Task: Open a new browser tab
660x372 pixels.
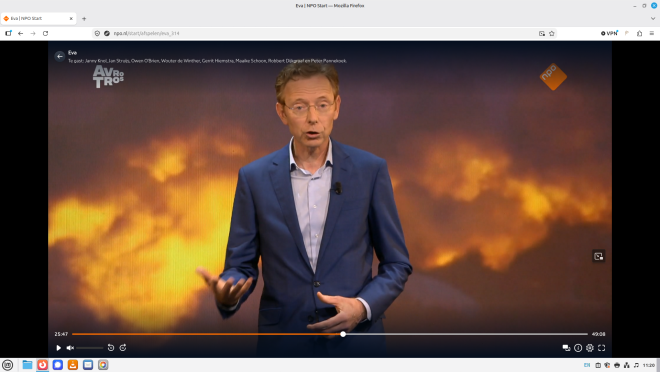Action: [84, 19]
